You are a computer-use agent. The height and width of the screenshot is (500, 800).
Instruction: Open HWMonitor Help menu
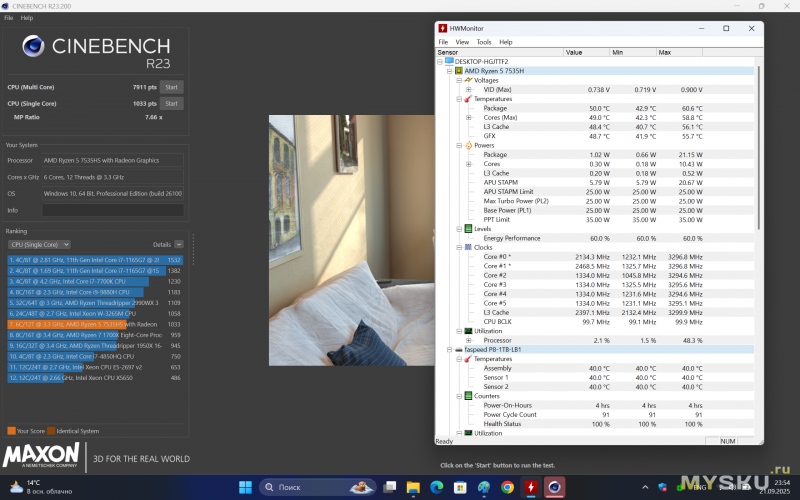(506, 42)
